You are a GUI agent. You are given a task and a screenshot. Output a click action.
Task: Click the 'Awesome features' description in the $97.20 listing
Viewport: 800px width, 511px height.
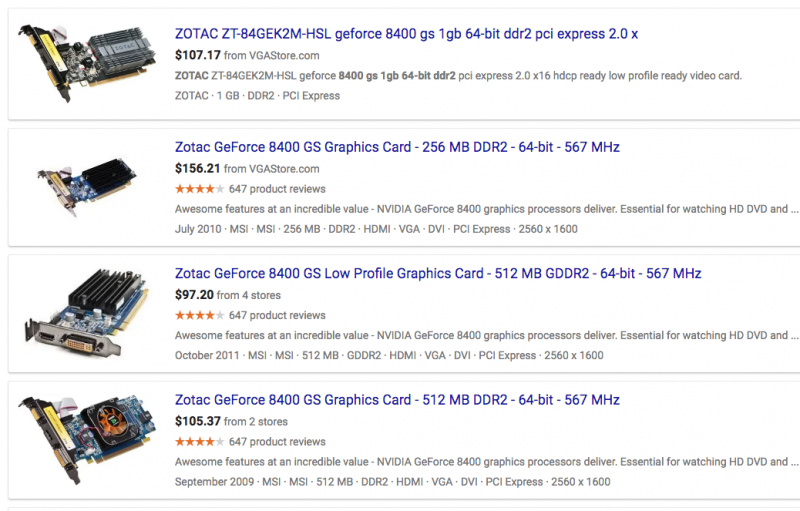487,336
